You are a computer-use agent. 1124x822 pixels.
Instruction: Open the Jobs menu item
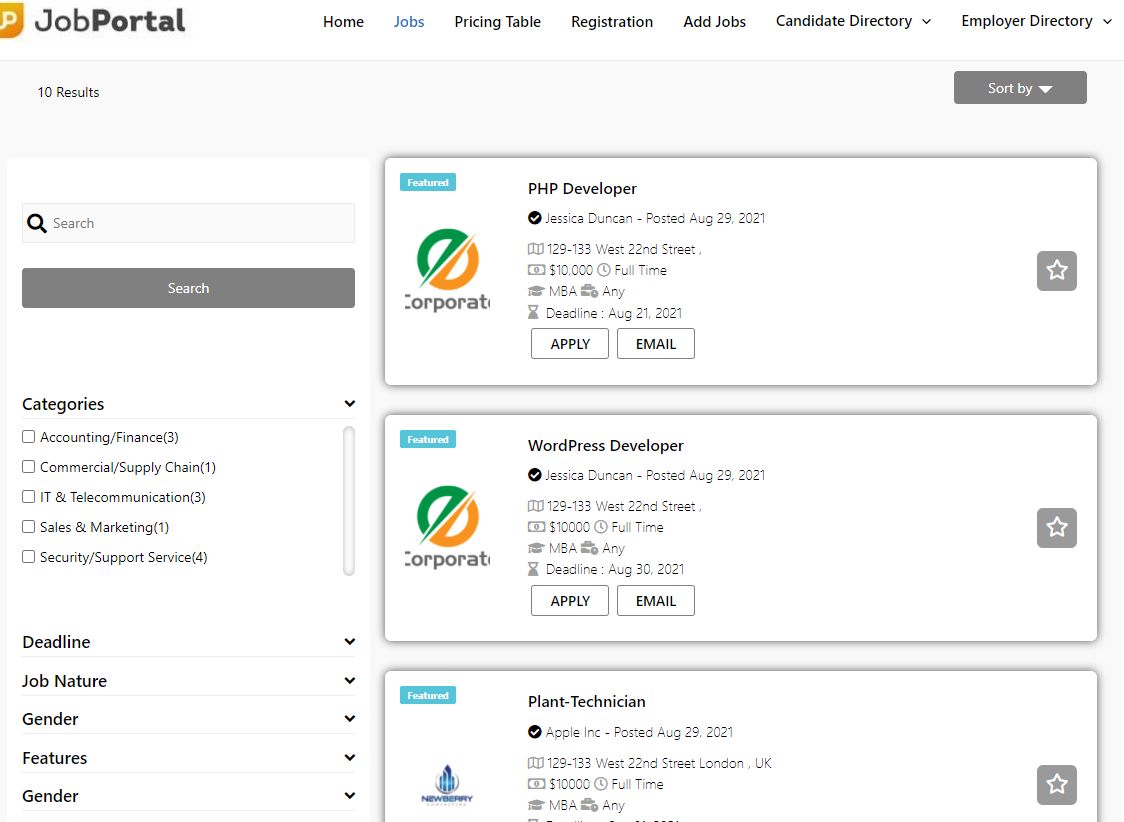point(409,22)
